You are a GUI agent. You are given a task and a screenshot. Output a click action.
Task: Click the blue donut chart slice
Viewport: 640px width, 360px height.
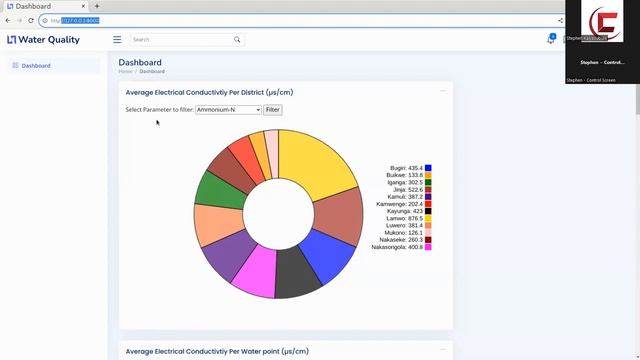[329, 255]
